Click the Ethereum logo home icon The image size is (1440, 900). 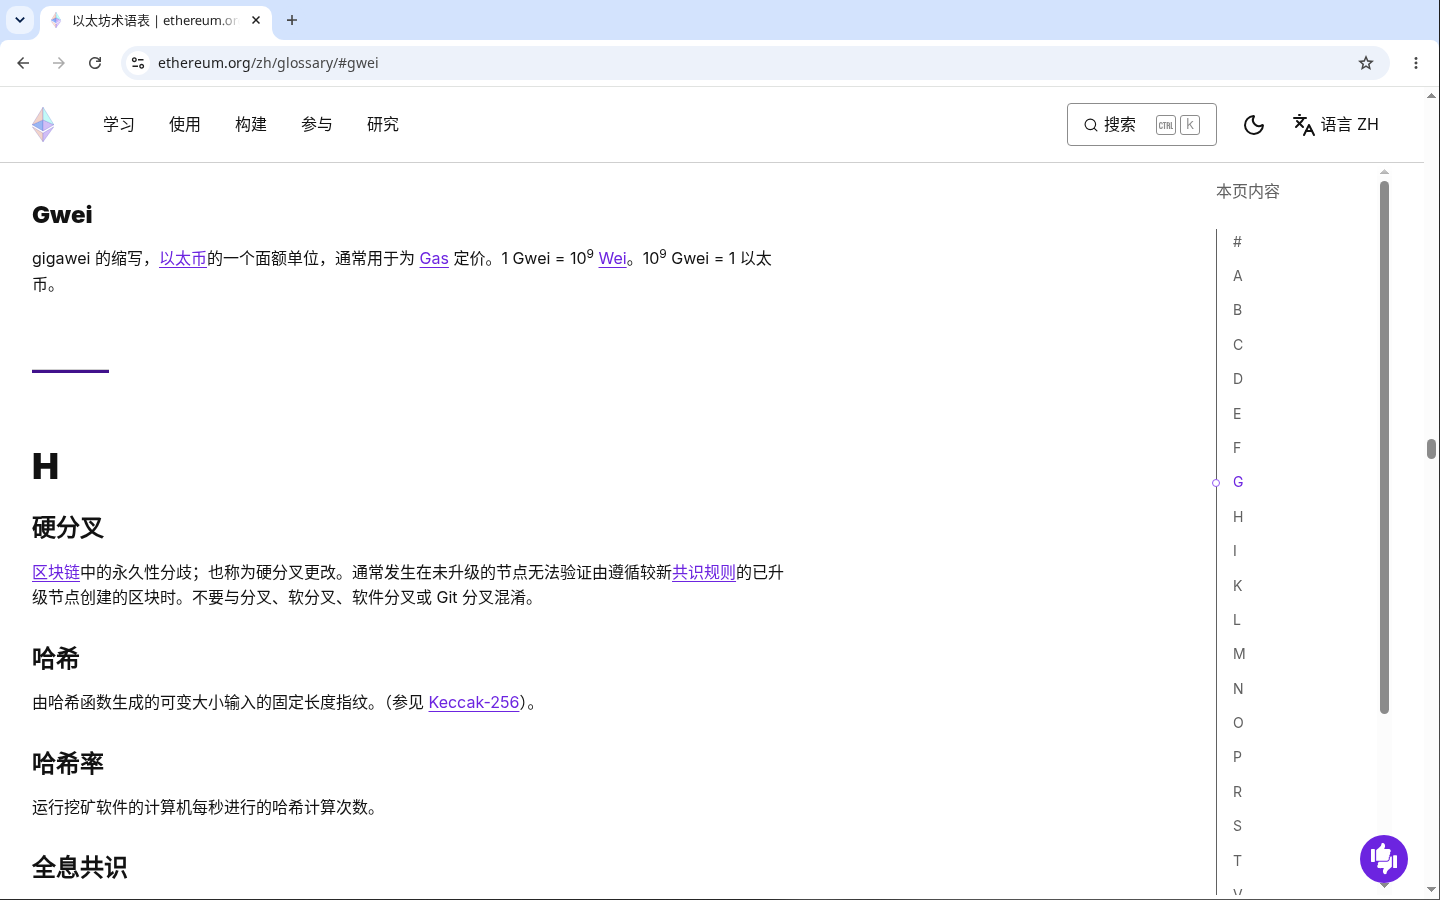pos(43,125)
